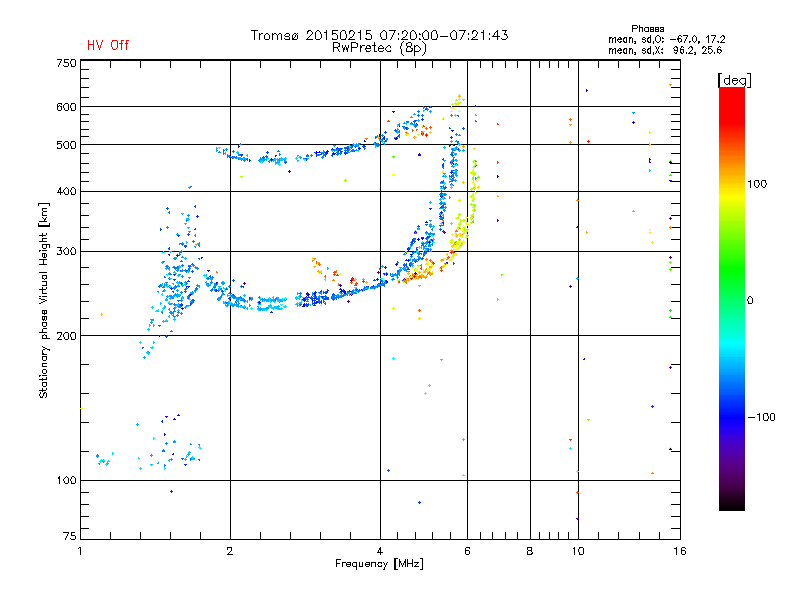This screenshot has width=800, height=600.
Task: Click the "Phases" statistics heading
Action: coord(647,29)
